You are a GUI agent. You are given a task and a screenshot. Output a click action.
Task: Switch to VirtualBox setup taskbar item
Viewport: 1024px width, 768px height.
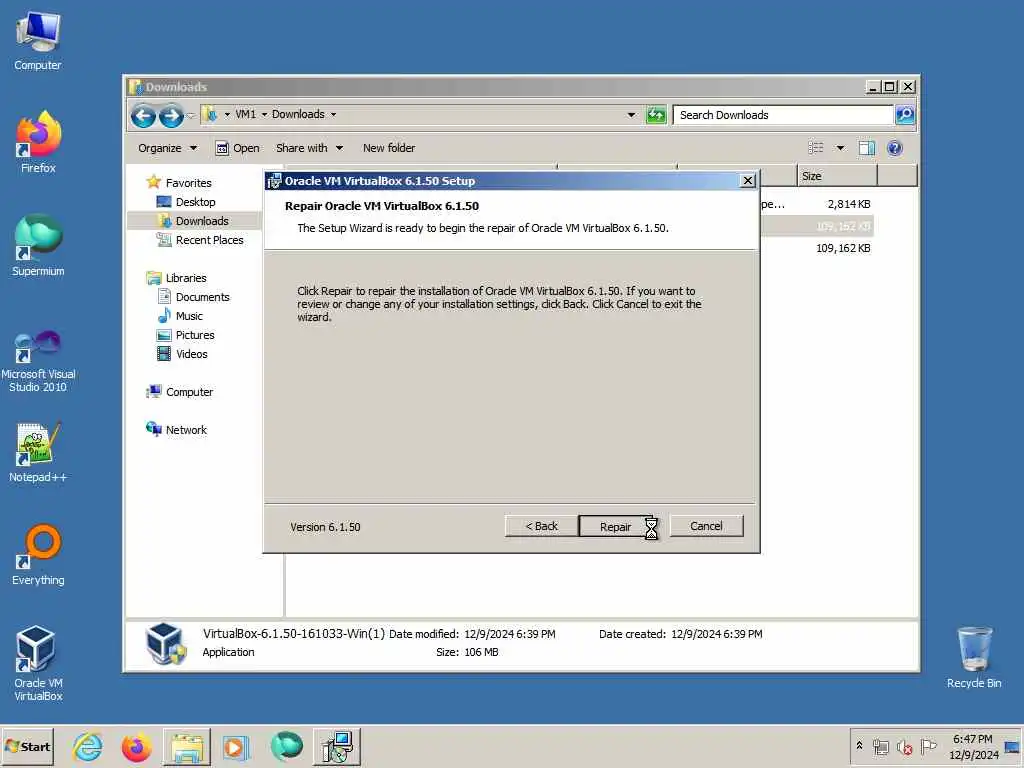pos(337,746)
